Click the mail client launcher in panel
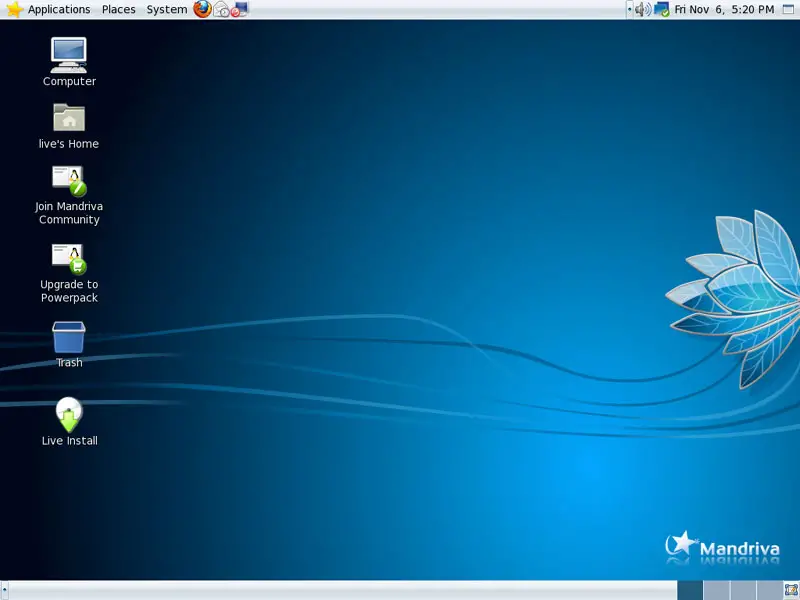Viewport: 800px width, 600px height. point(222,9)
